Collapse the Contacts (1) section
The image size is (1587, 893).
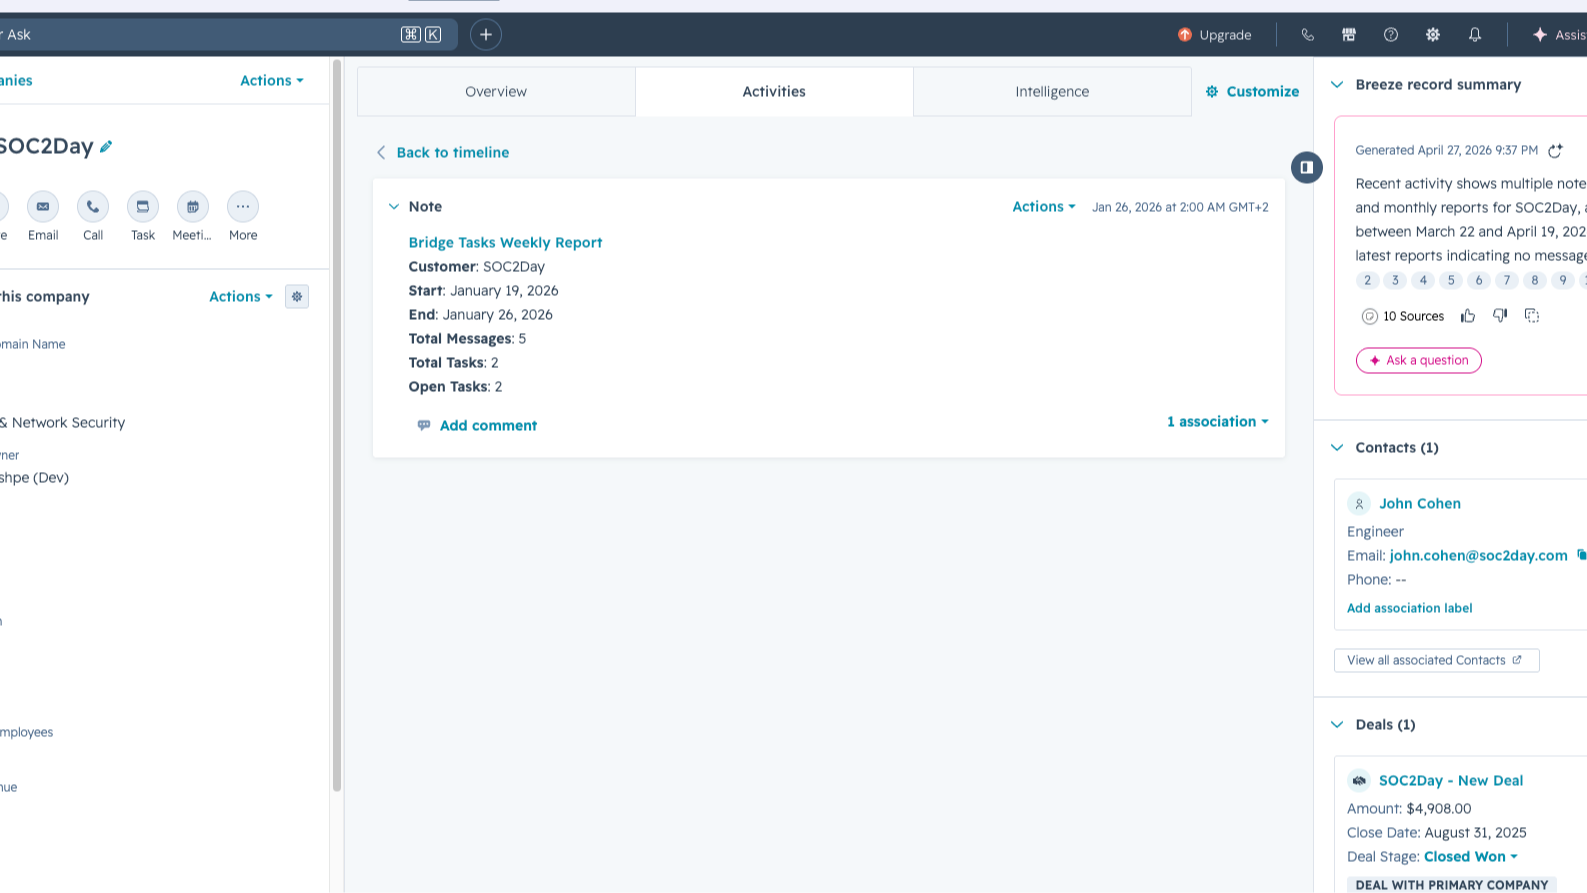click(x=1337, y=447)
